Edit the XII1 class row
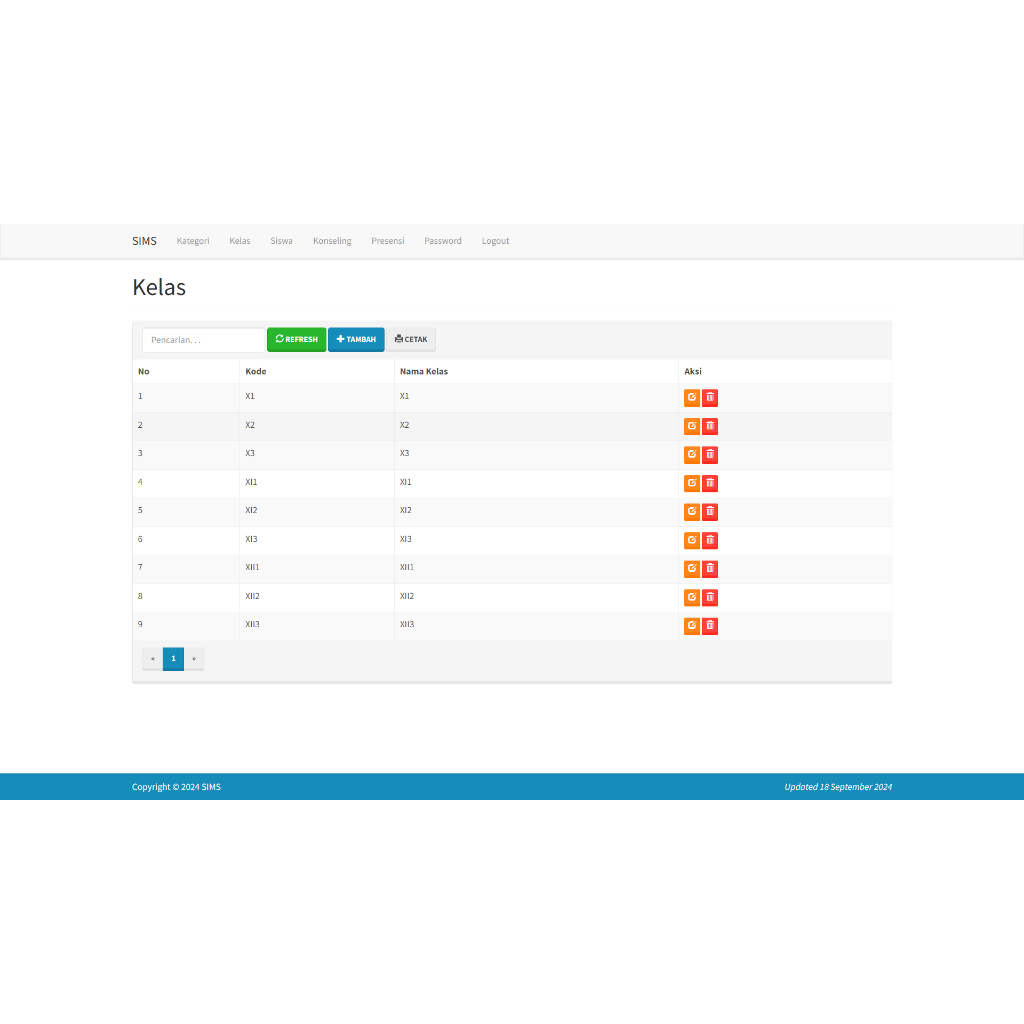 point(692,569)
